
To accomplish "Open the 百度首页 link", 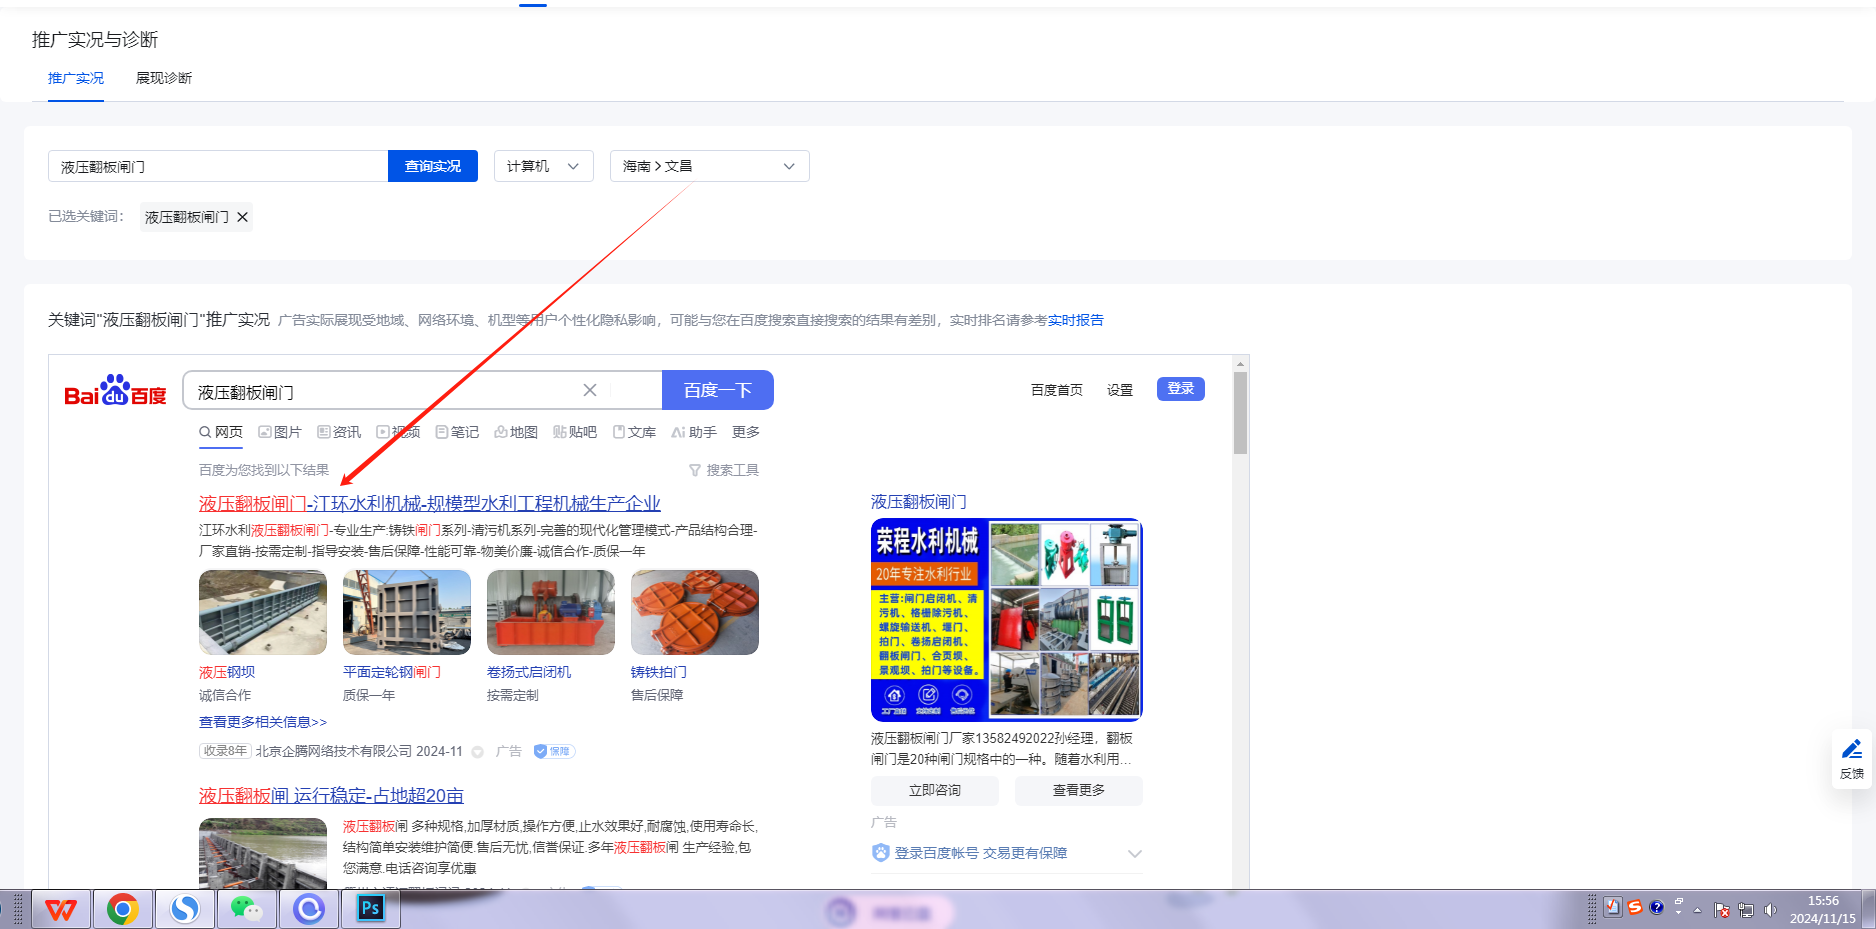I will (x=1057, y=390).
